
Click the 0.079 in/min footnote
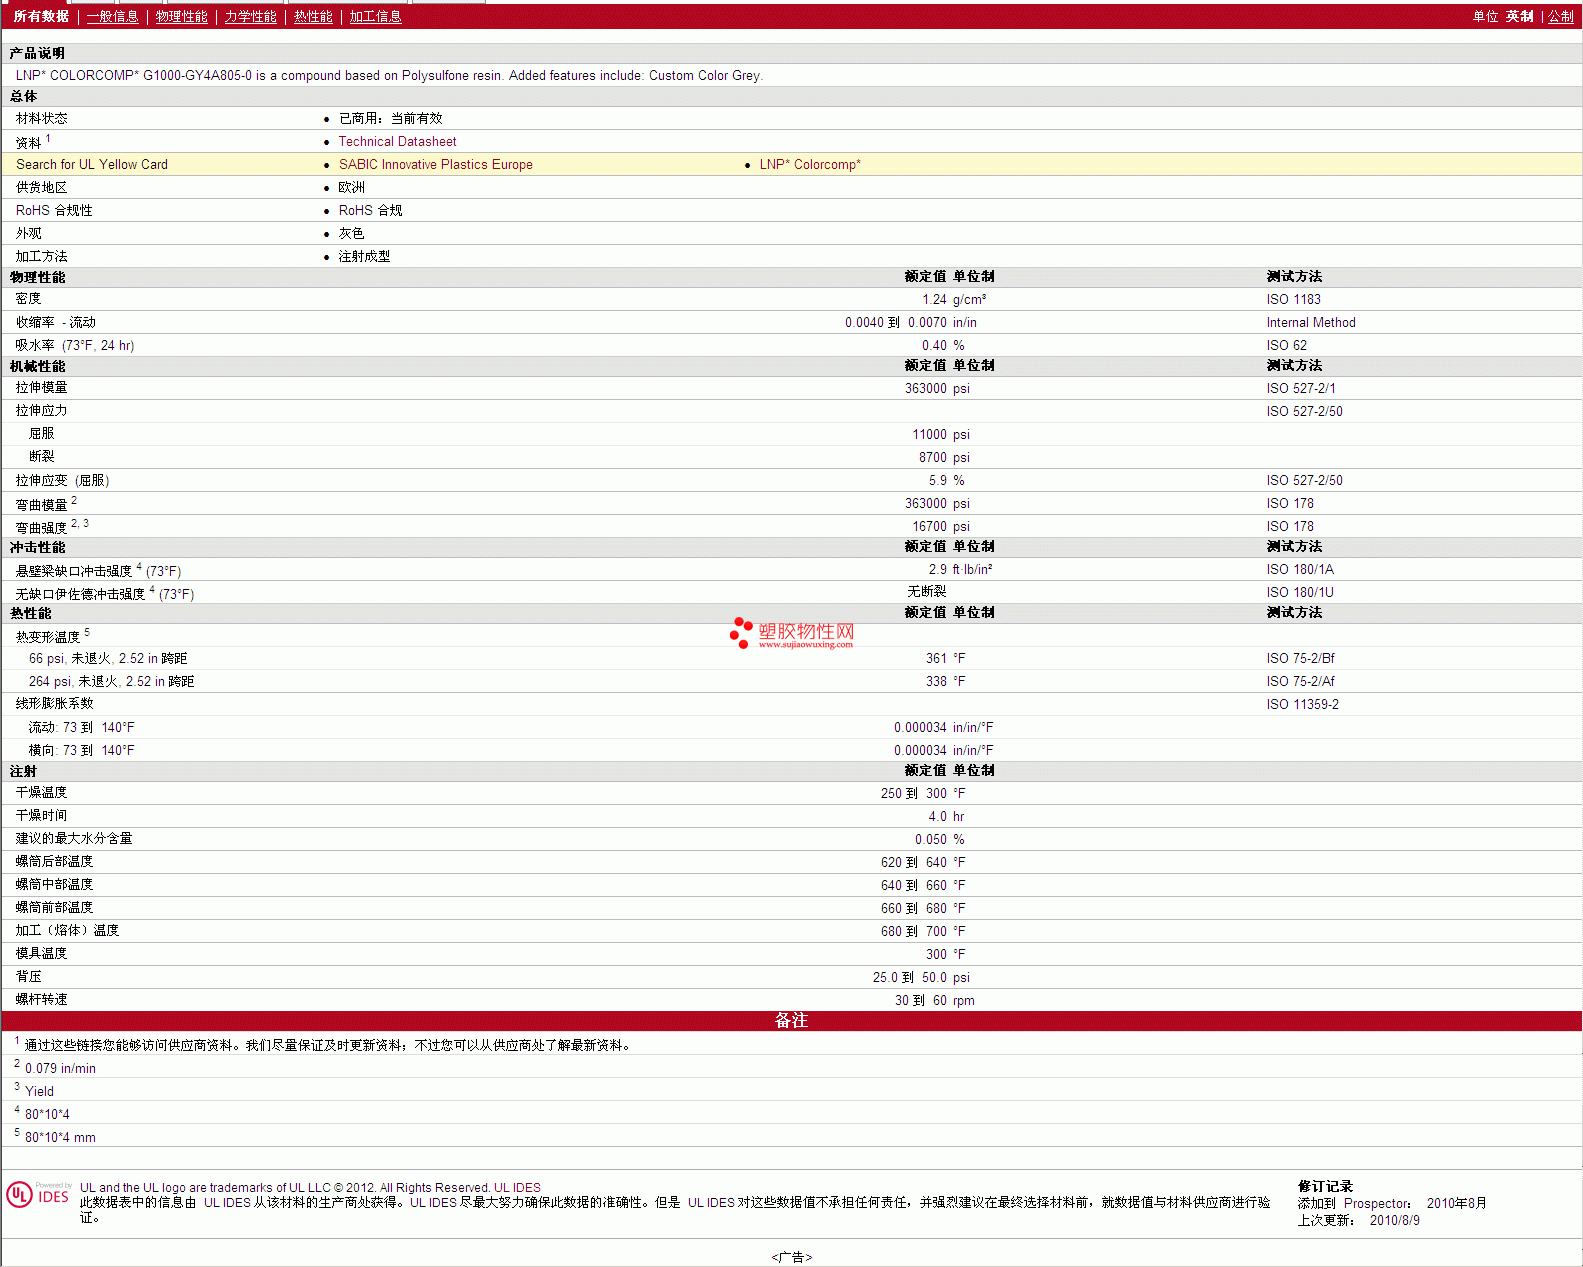(60, 1069)
